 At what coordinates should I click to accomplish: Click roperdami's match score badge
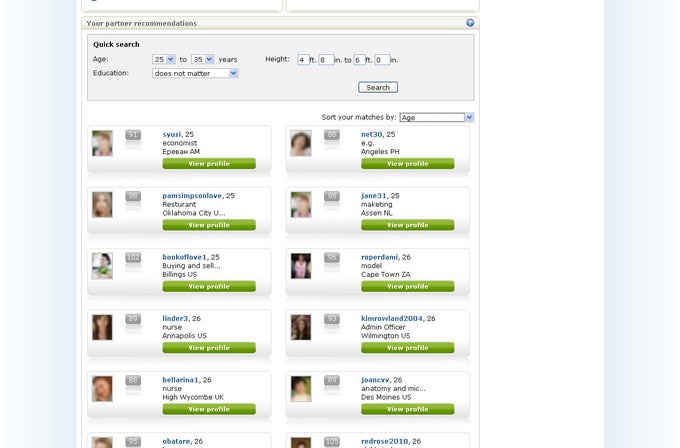point(332,258)
